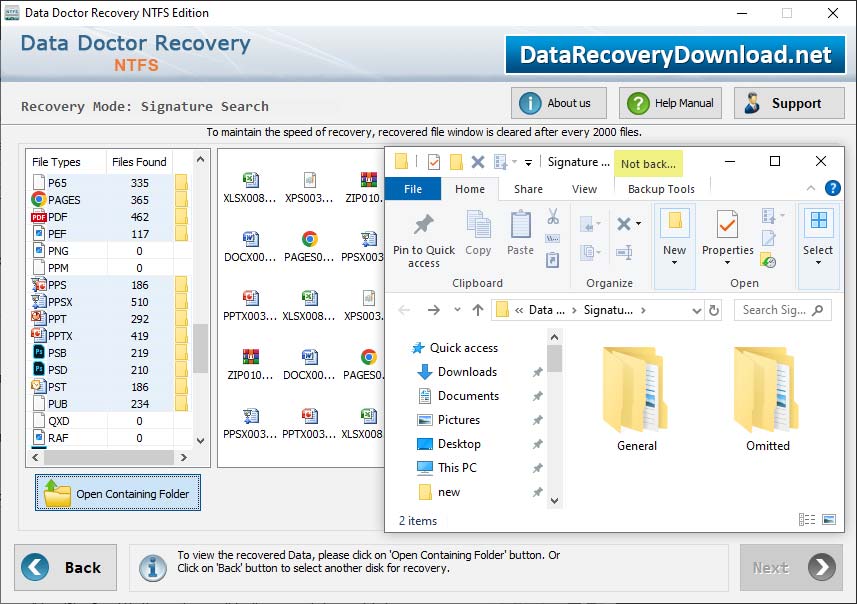Select the PSD Photoshop file type icon

click(x=39, y=370)
